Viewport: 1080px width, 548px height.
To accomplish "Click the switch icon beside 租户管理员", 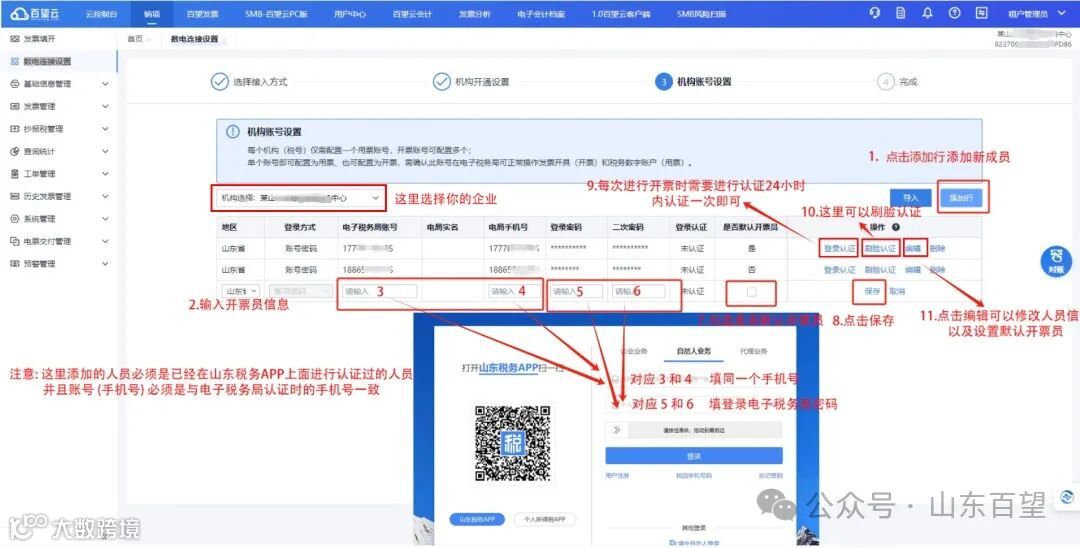I will [x=982, y=13].
